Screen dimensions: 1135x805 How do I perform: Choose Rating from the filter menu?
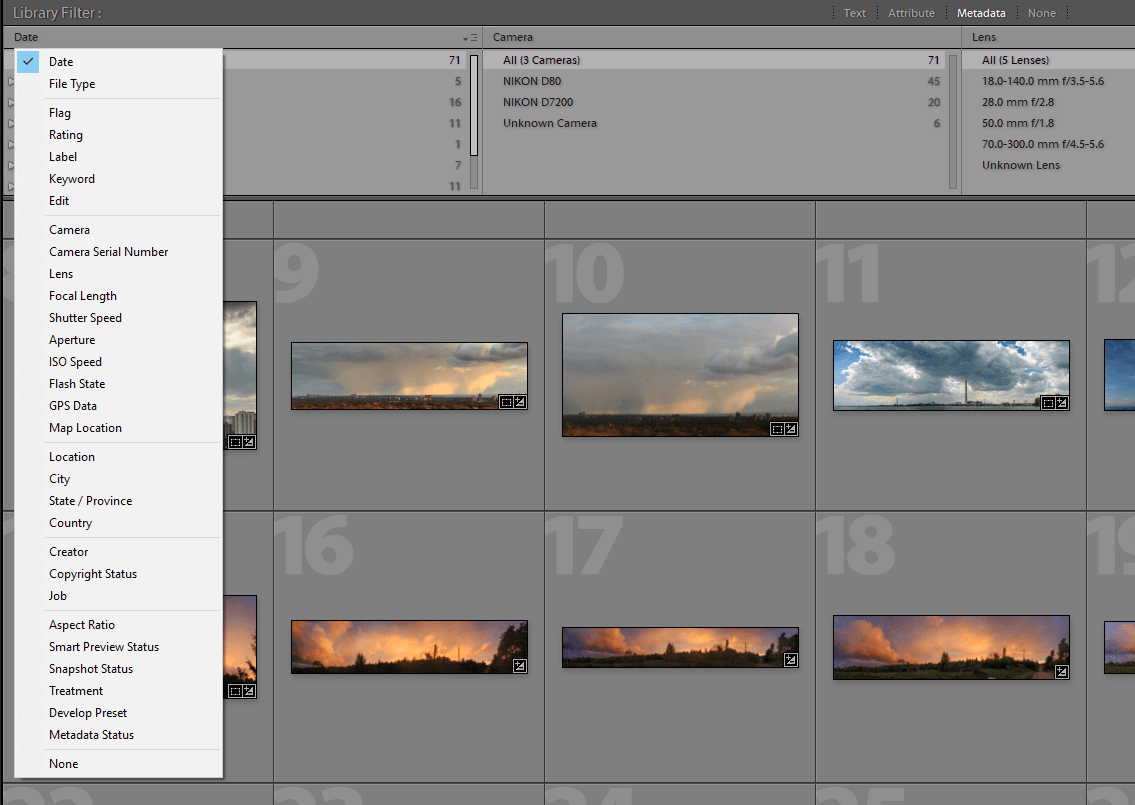118,135
